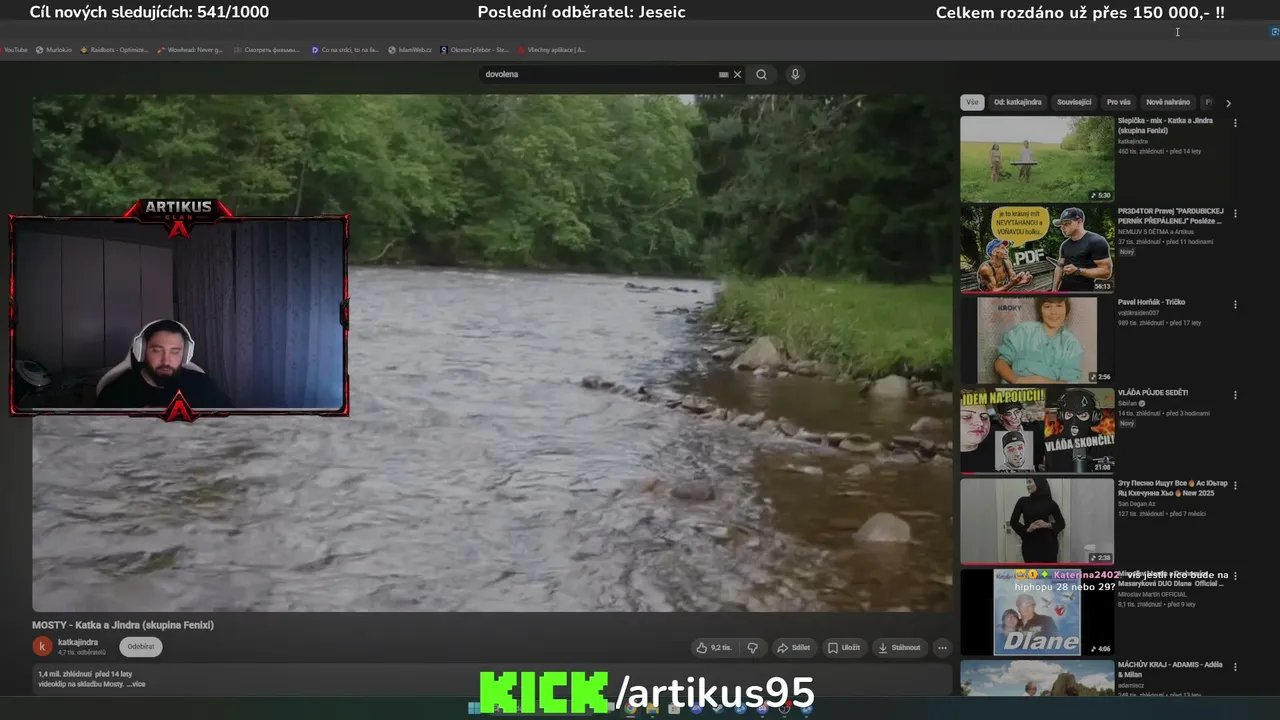Screen dimensions: 1280x720
Task: Open the "Co na srdci, to na fa..." bookmark
Action: pos(345,49)
